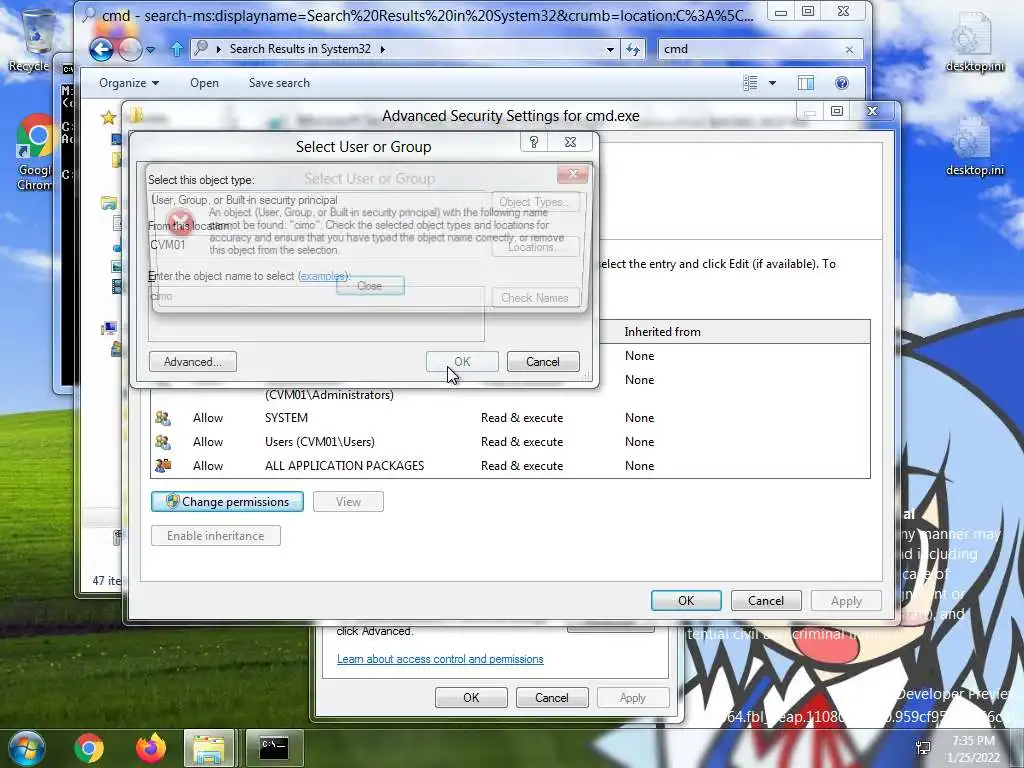The image size is (1024, 768).
Task: Click into the cmd search field
Action: 751,49
